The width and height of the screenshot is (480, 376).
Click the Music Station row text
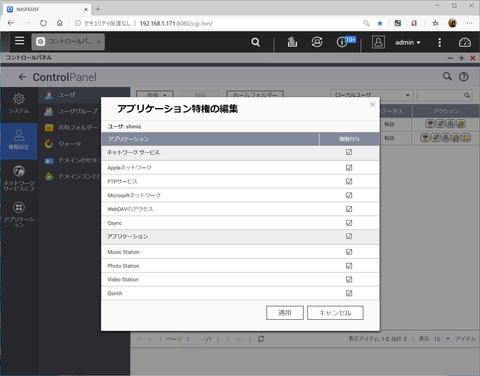pyautogui.click(x=124, y=252)
